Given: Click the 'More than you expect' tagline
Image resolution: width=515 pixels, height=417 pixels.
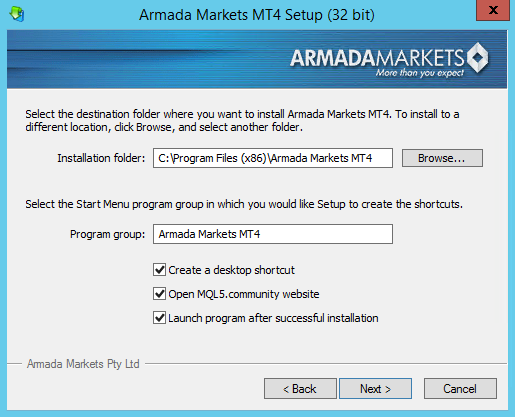Looking at the screenshot, I should [x=420, y=73].
